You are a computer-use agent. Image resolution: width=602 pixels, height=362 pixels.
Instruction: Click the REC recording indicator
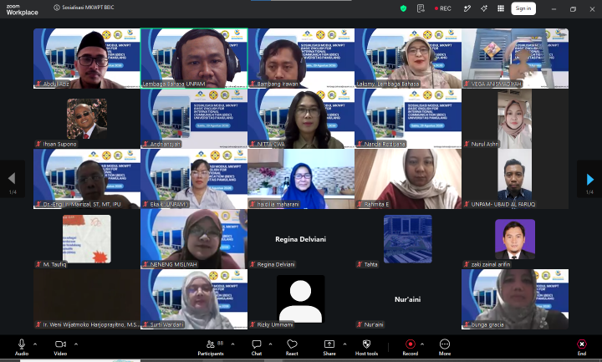click(x=443, y=8)
